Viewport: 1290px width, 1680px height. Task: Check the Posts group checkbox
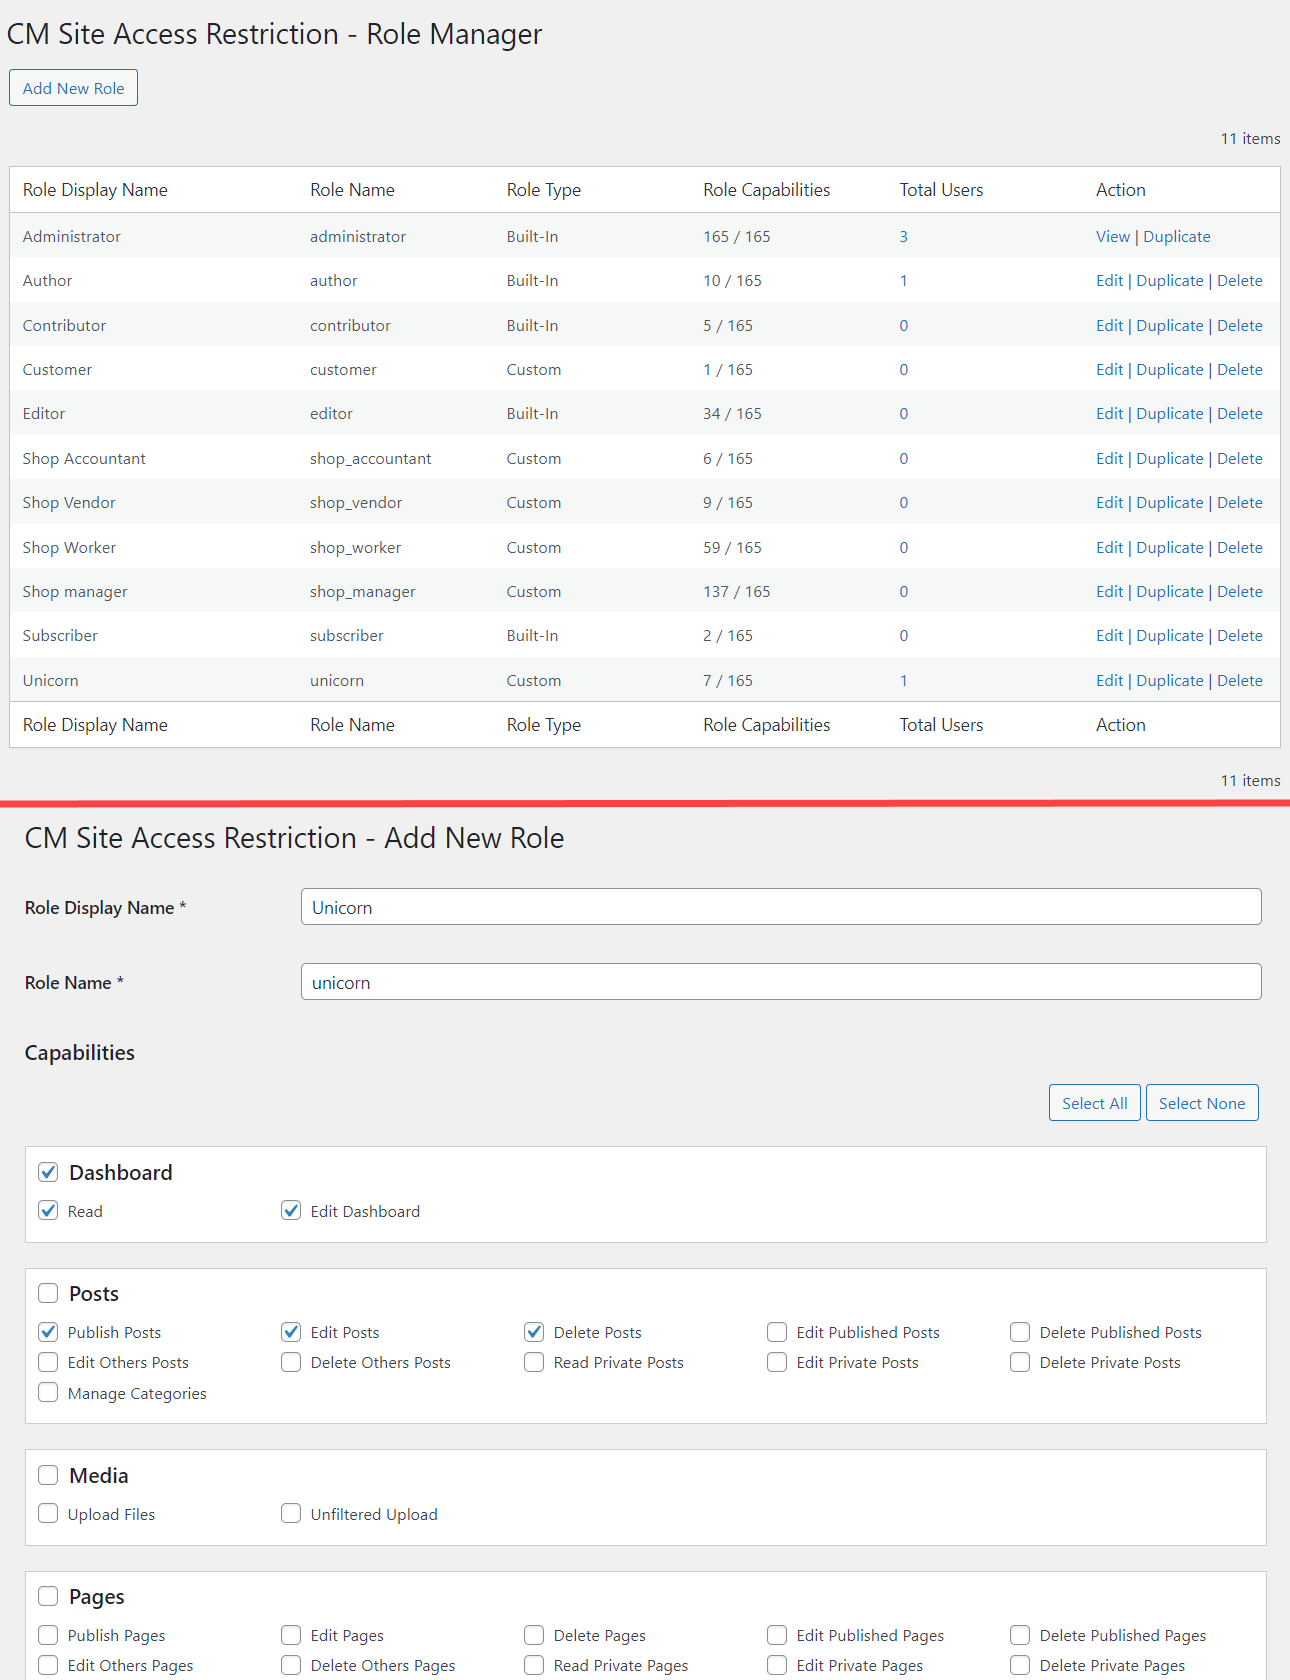coord(48,1293)
